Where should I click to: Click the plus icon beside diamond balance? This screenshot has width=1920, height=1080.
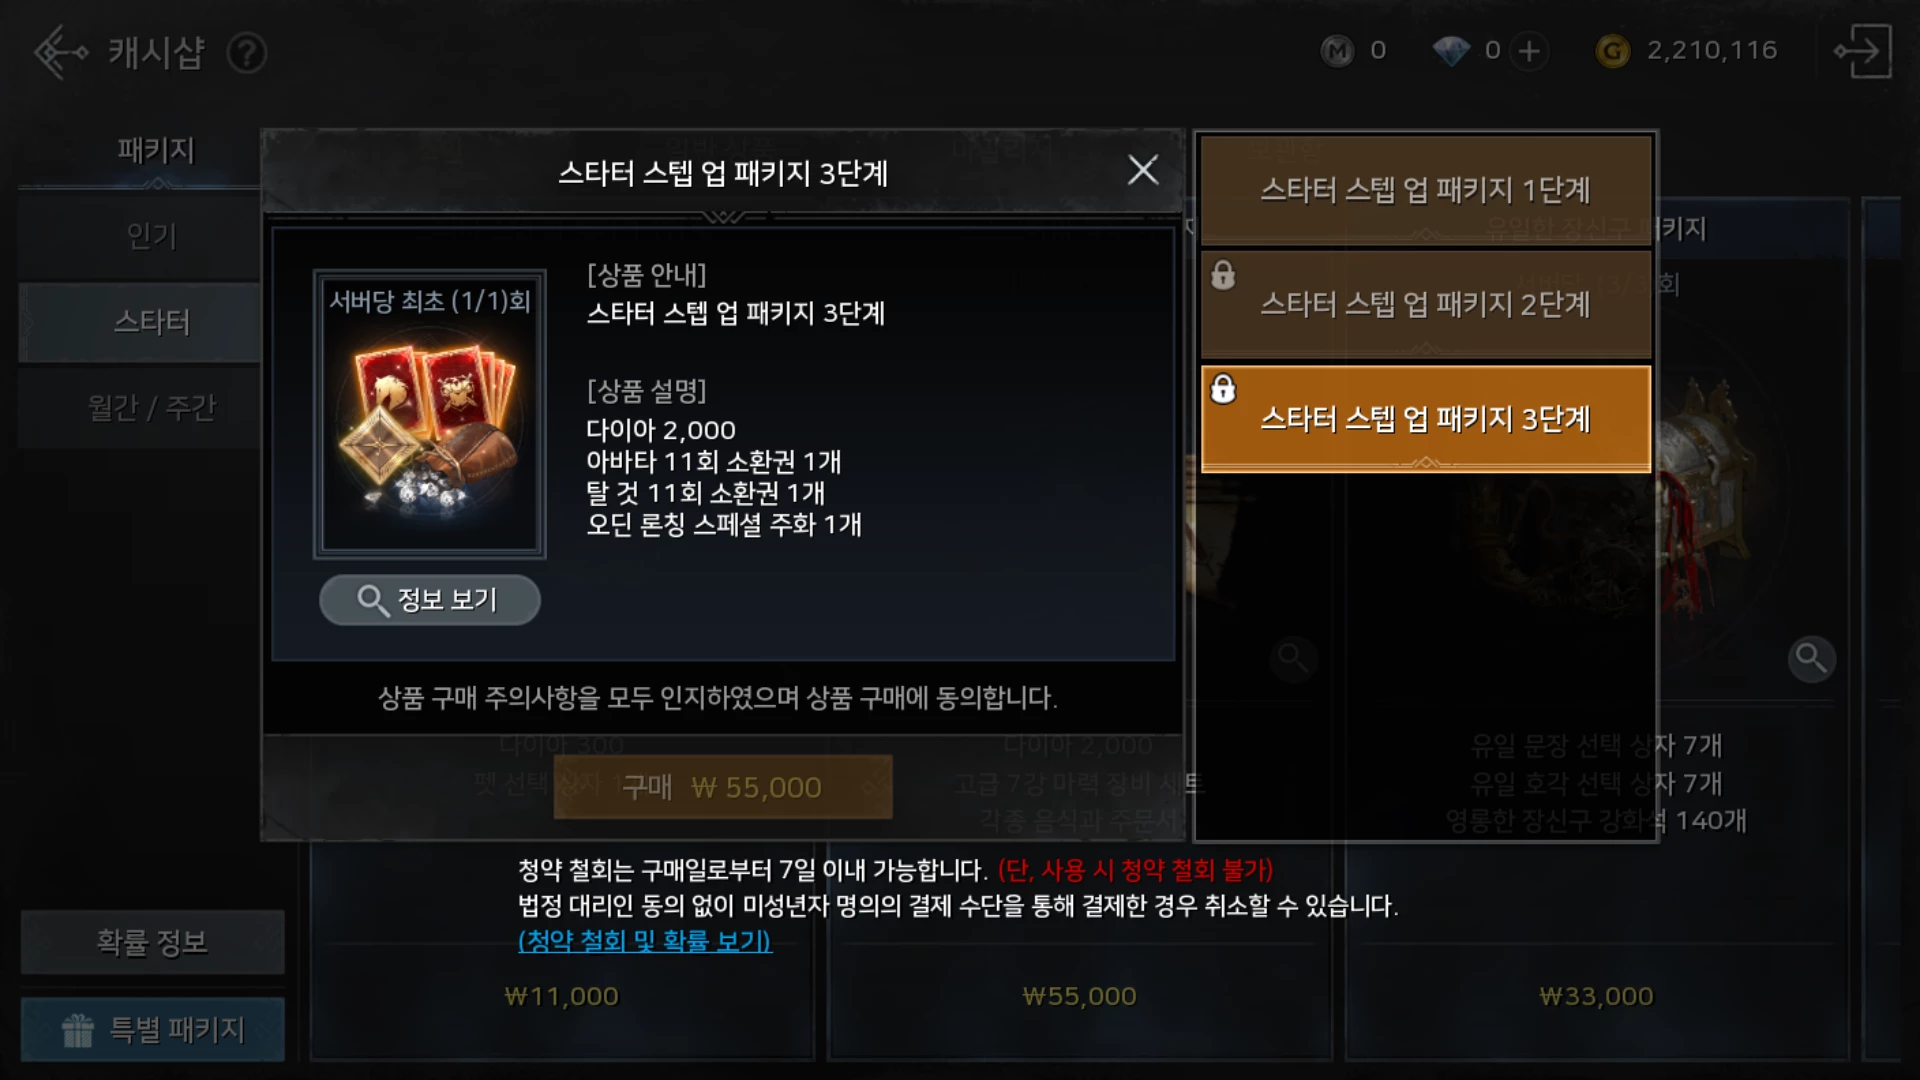tap(1529, 51)
